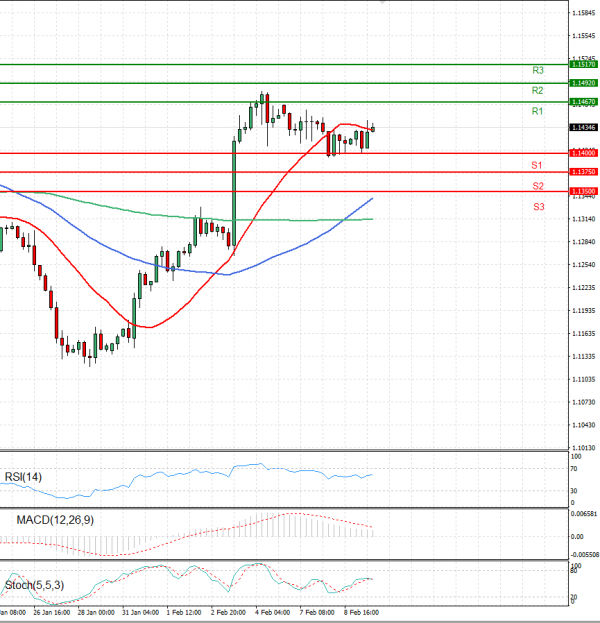
Task: Click the 1.11135 price axis value
Action: tap(583, 356)
